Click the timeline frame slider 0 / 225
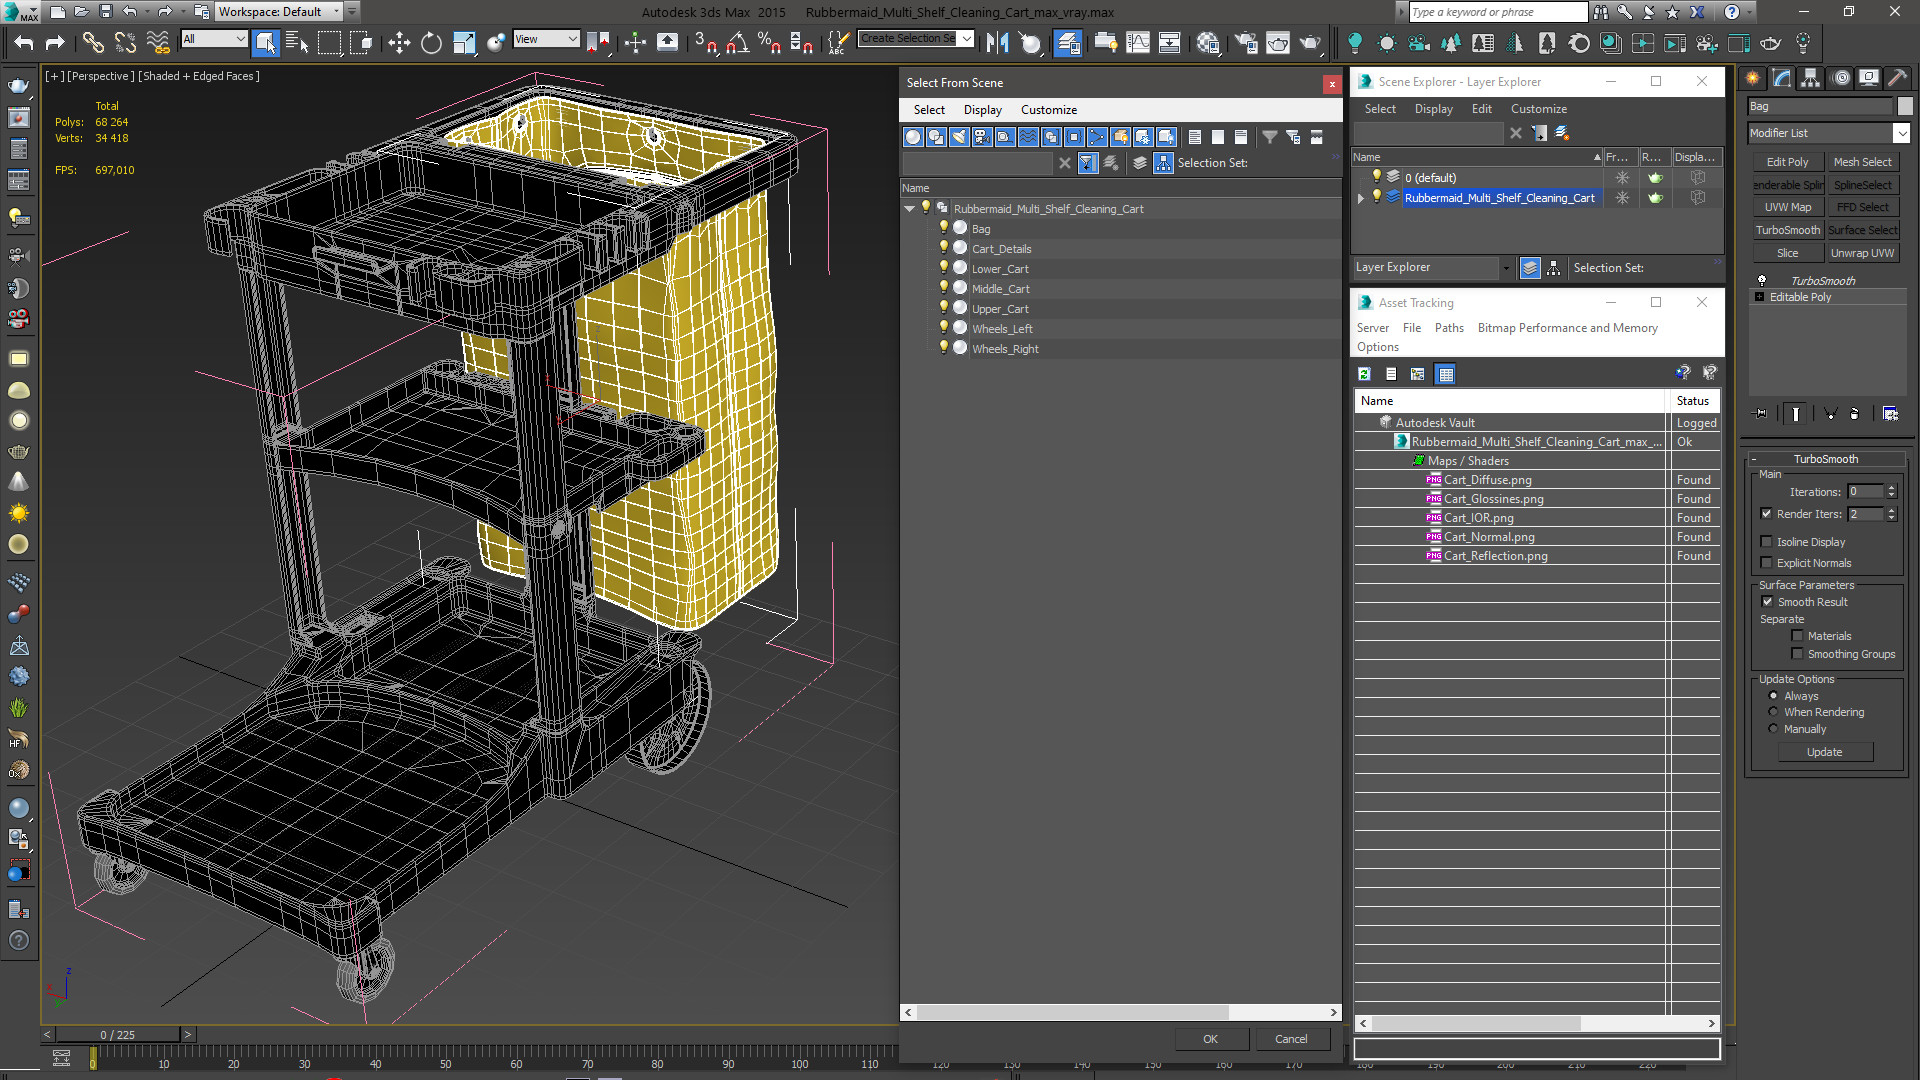The image size is (1920, 1080). click(117, 1035)
